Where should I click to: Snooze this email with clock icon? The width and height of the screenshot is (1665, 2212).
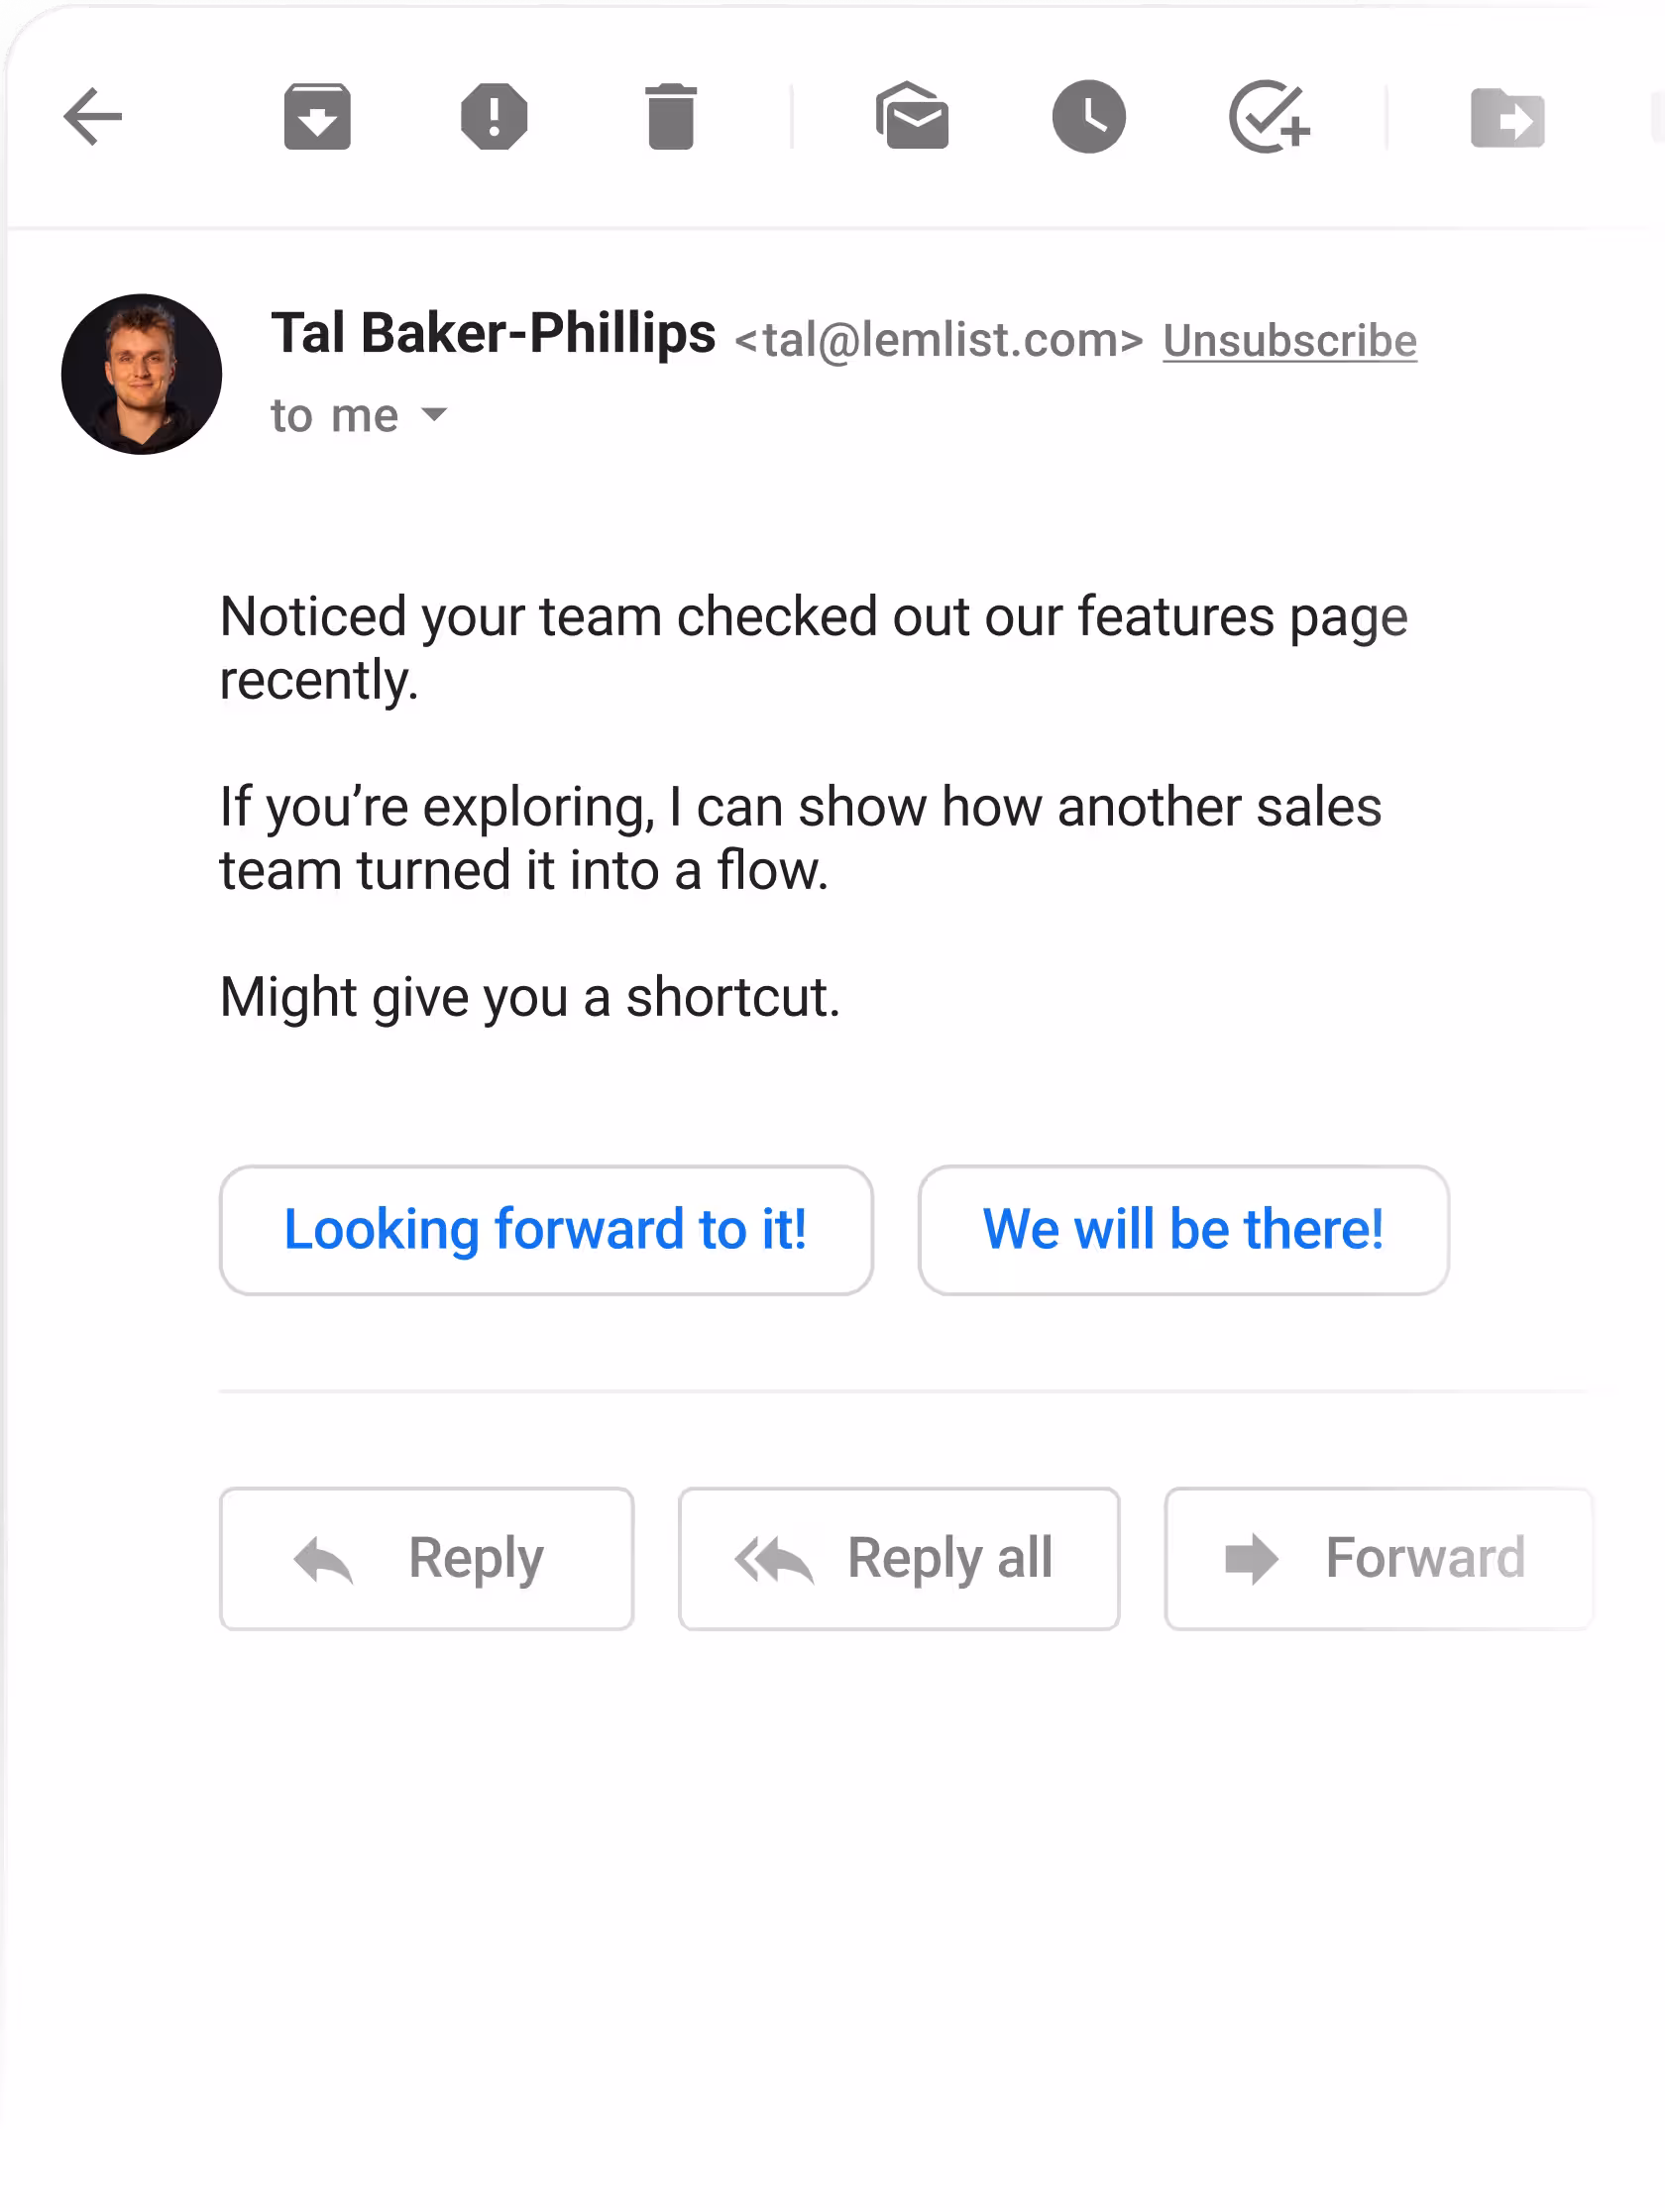click(x=1089, y=117)
